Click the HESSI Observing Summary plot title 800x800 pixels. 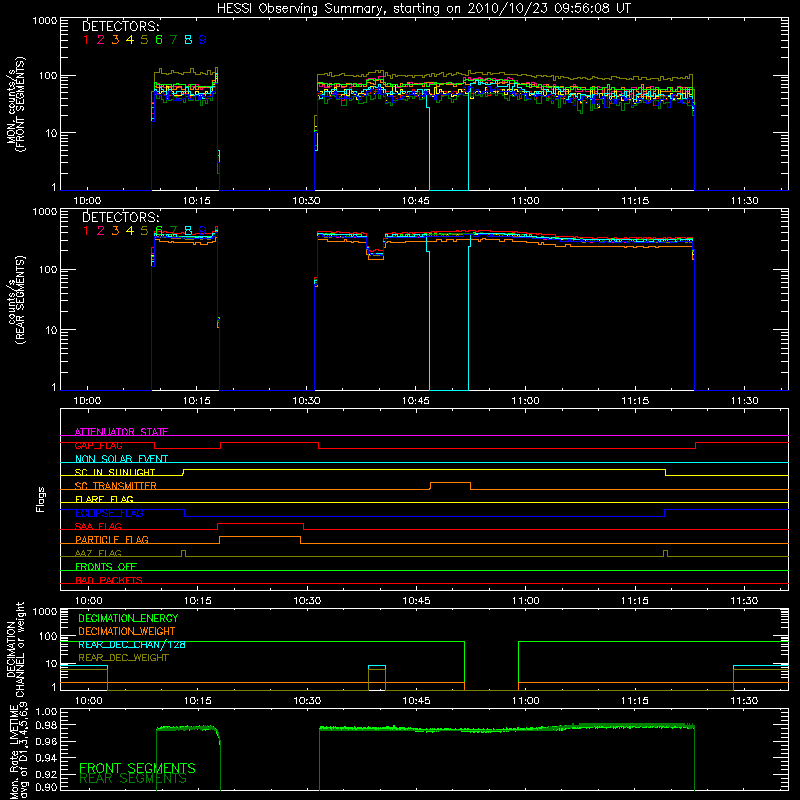423,9
